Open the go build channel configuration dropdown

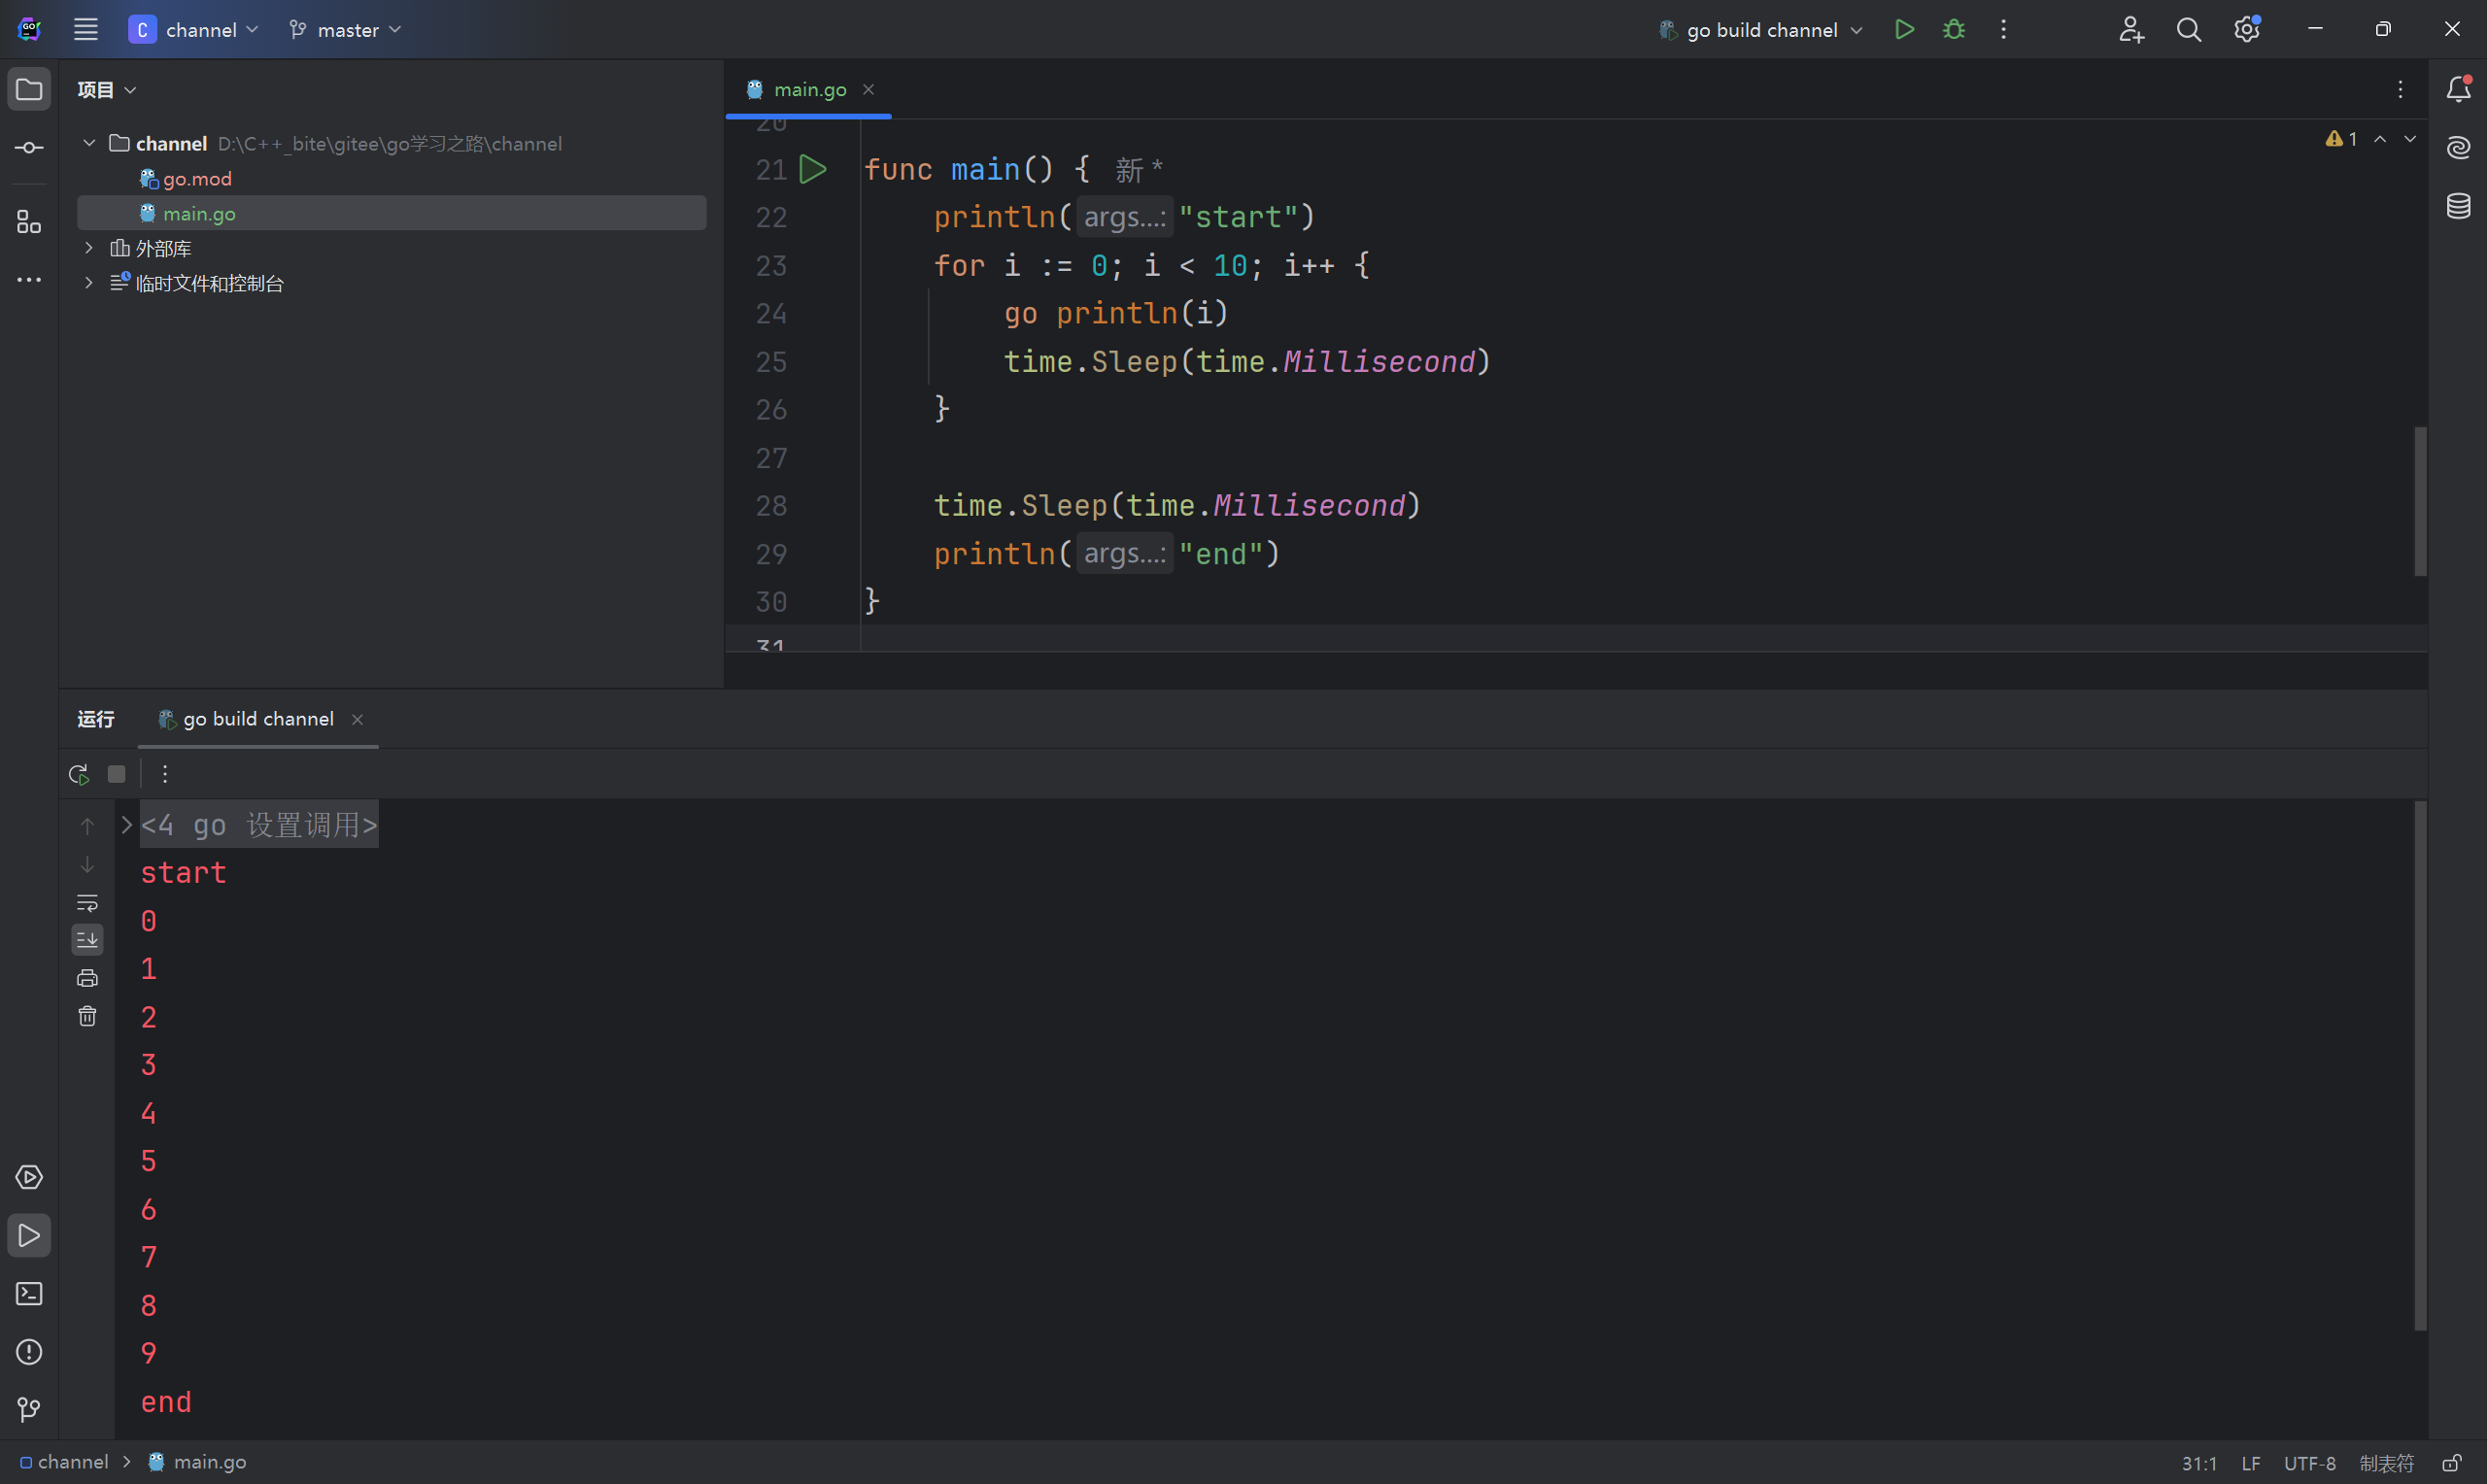click(x=1761, y=30)
